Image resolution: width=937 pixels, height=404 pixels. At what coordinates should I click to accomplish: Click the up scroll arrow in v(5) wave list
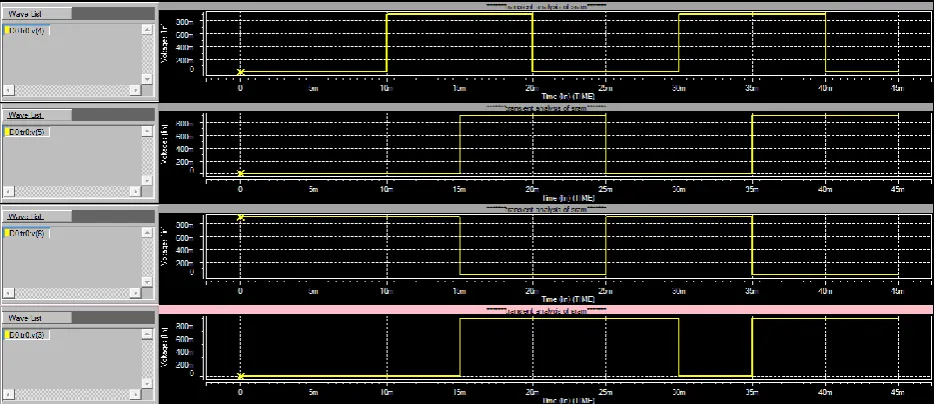point(147,131)
